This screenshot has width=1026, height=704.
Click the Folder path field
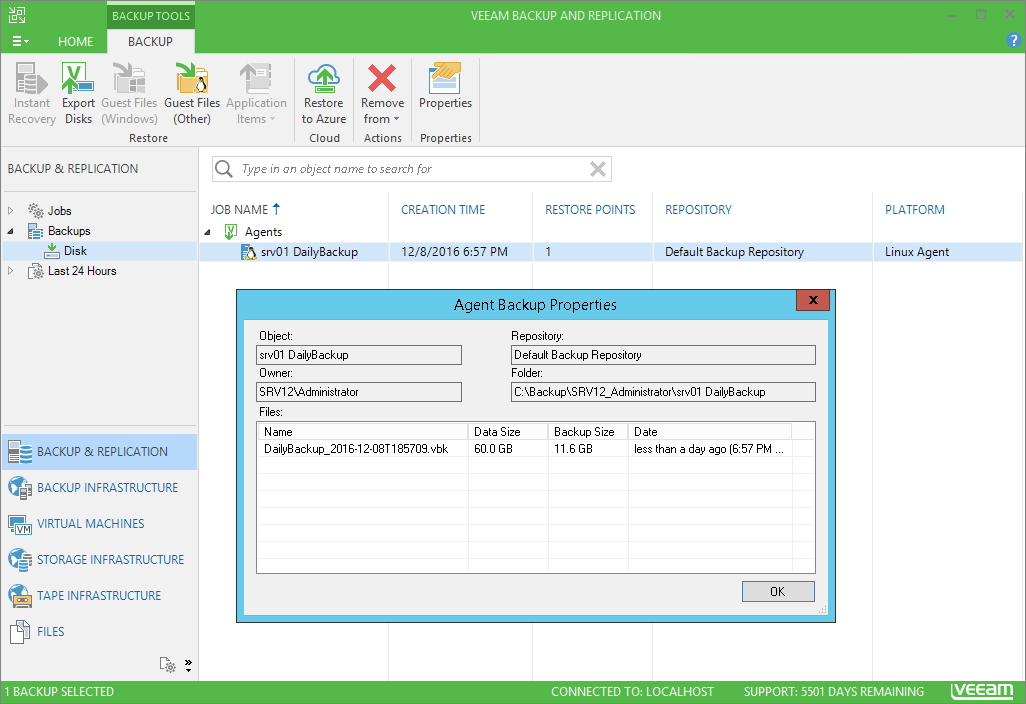click(x=663, y=392)
